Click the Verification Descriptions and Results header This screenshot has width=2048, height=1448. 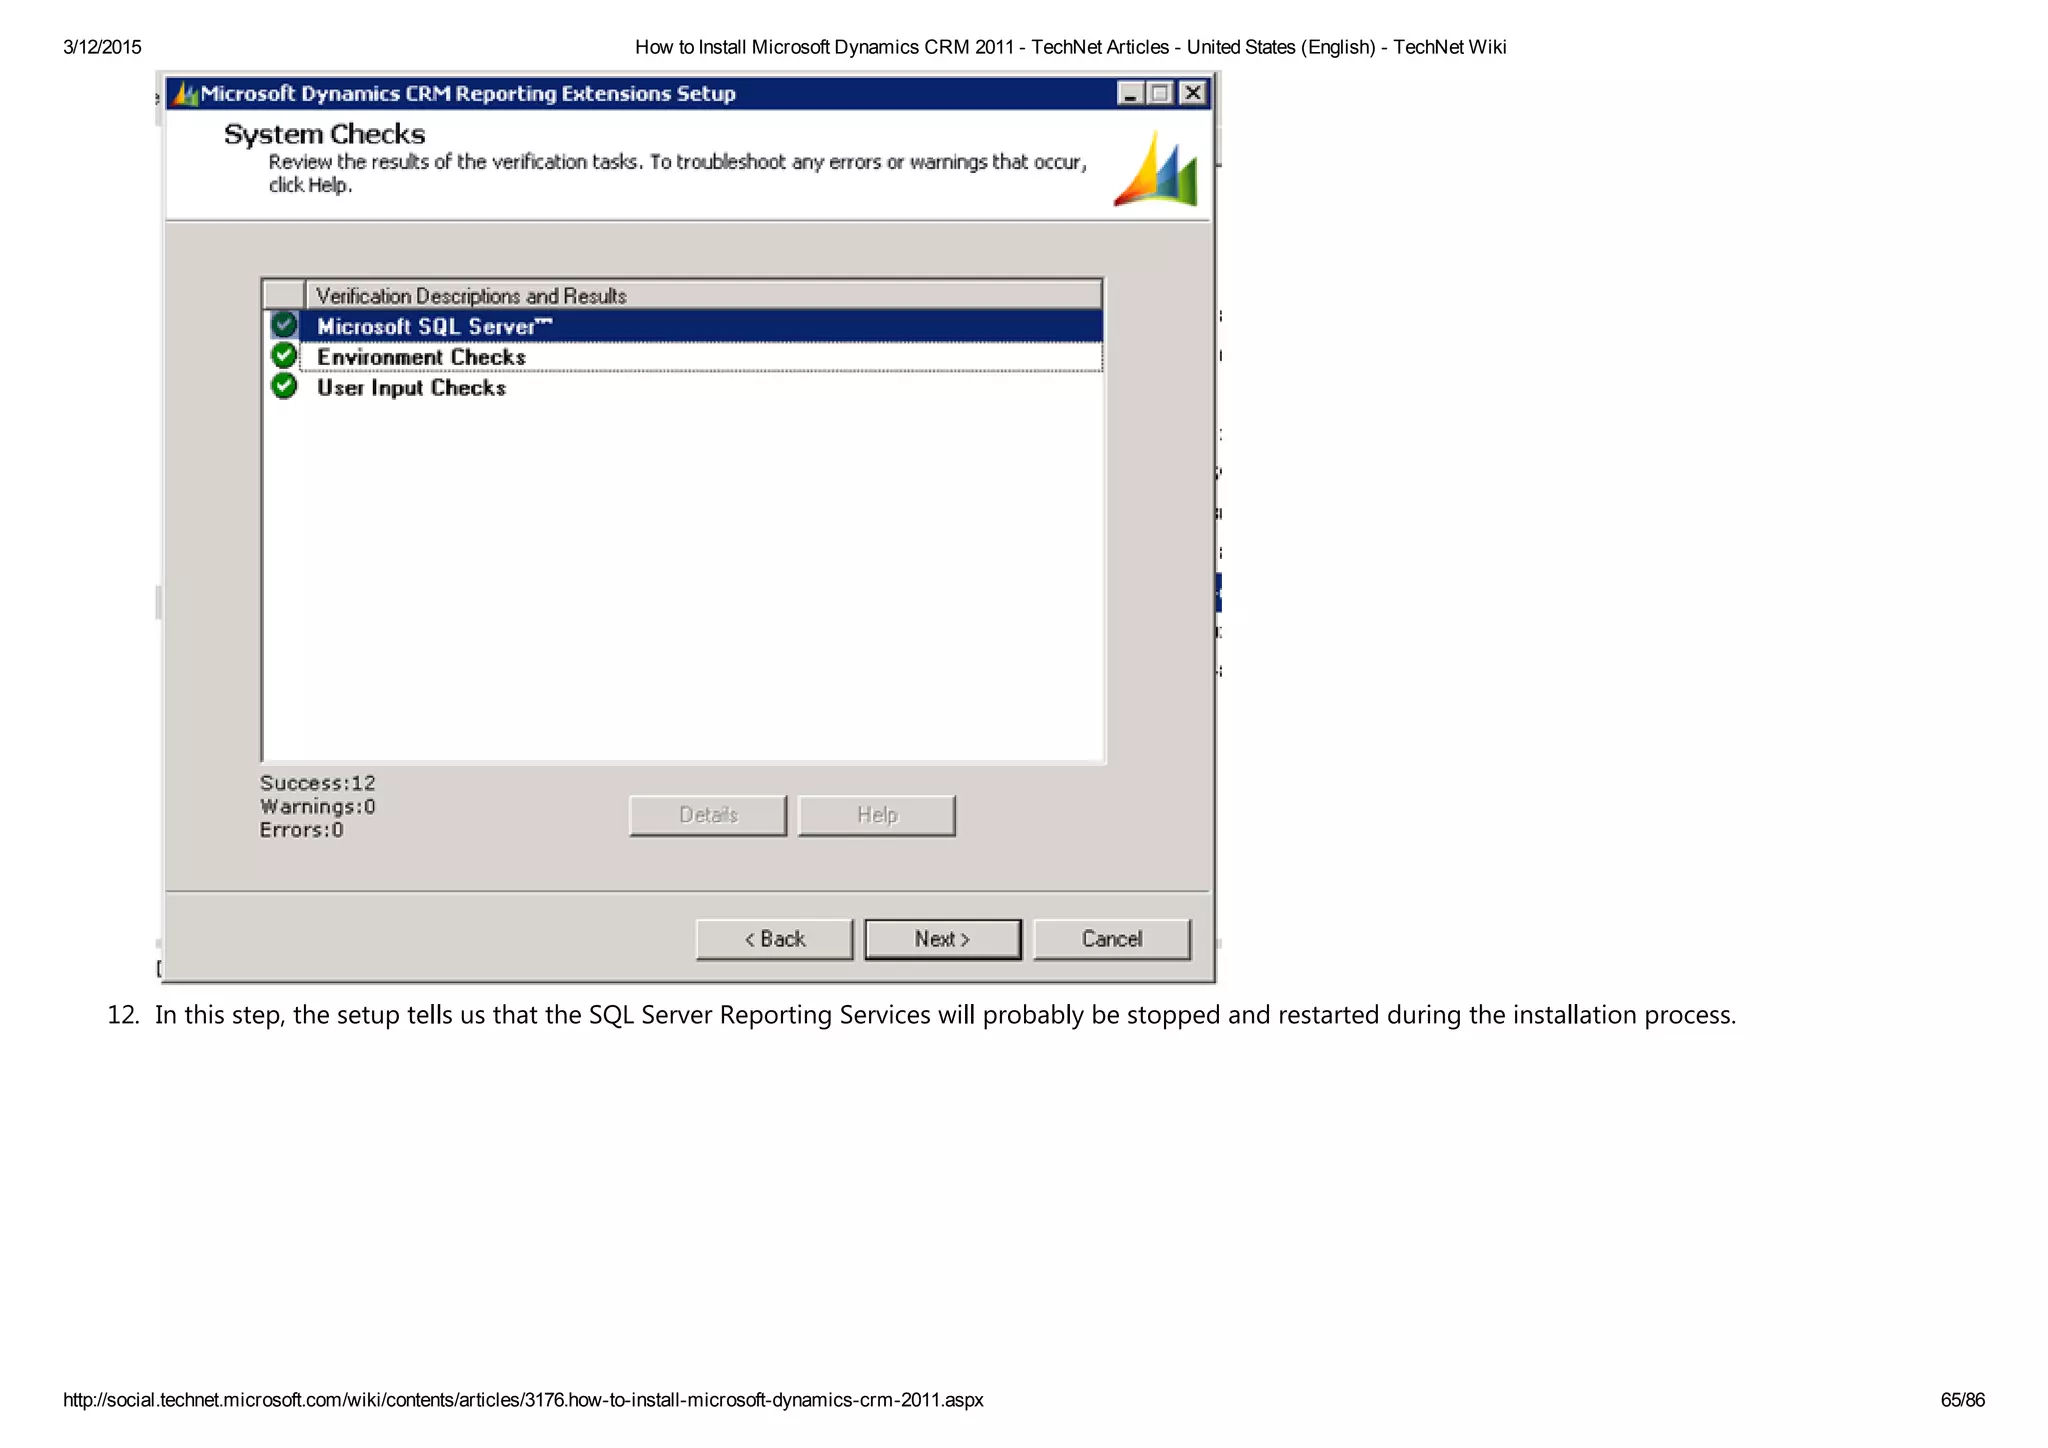tap(704, 295)
